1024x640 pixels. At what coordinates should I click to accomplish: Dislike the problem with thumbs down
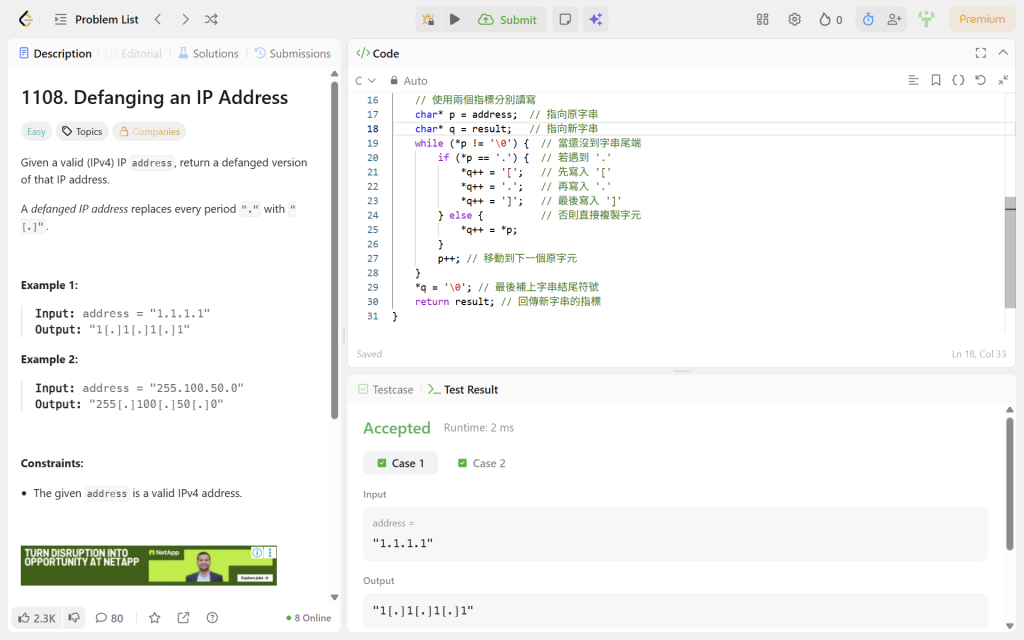pyautogui.click(x=74, y=618)
